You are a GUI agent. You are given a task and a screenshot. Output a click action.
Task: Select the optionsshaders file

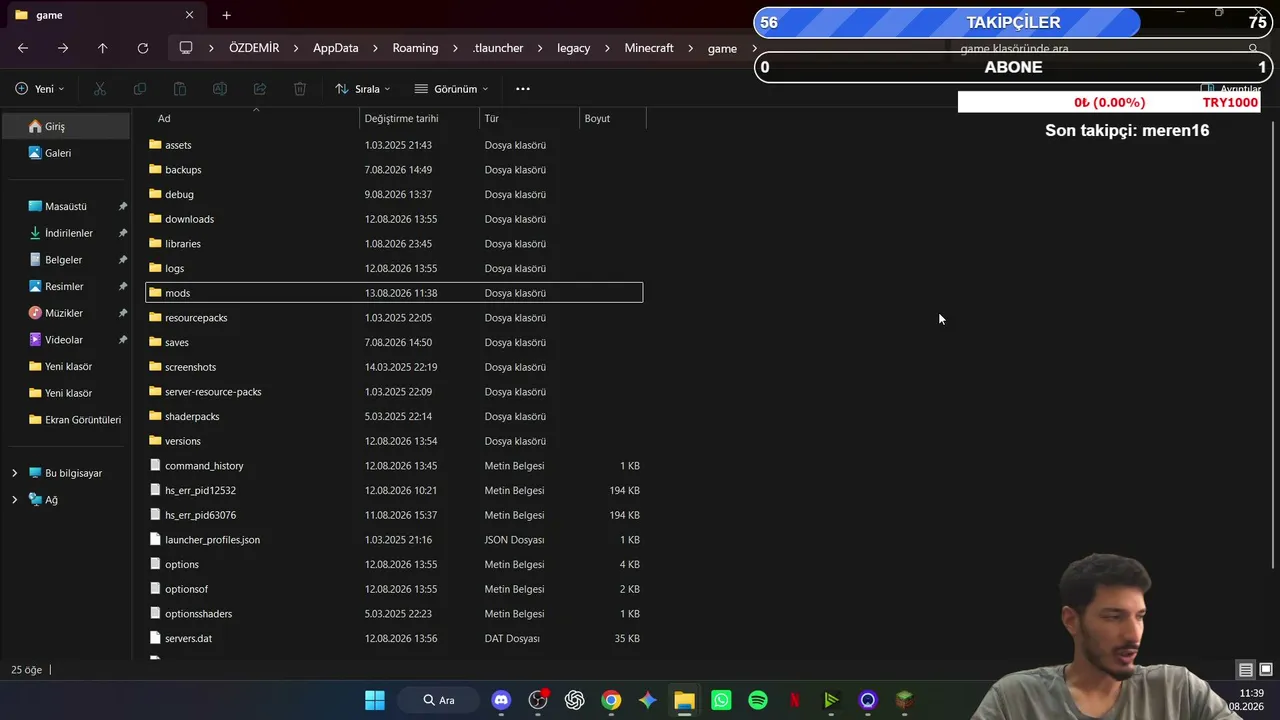tap(394, 614)
